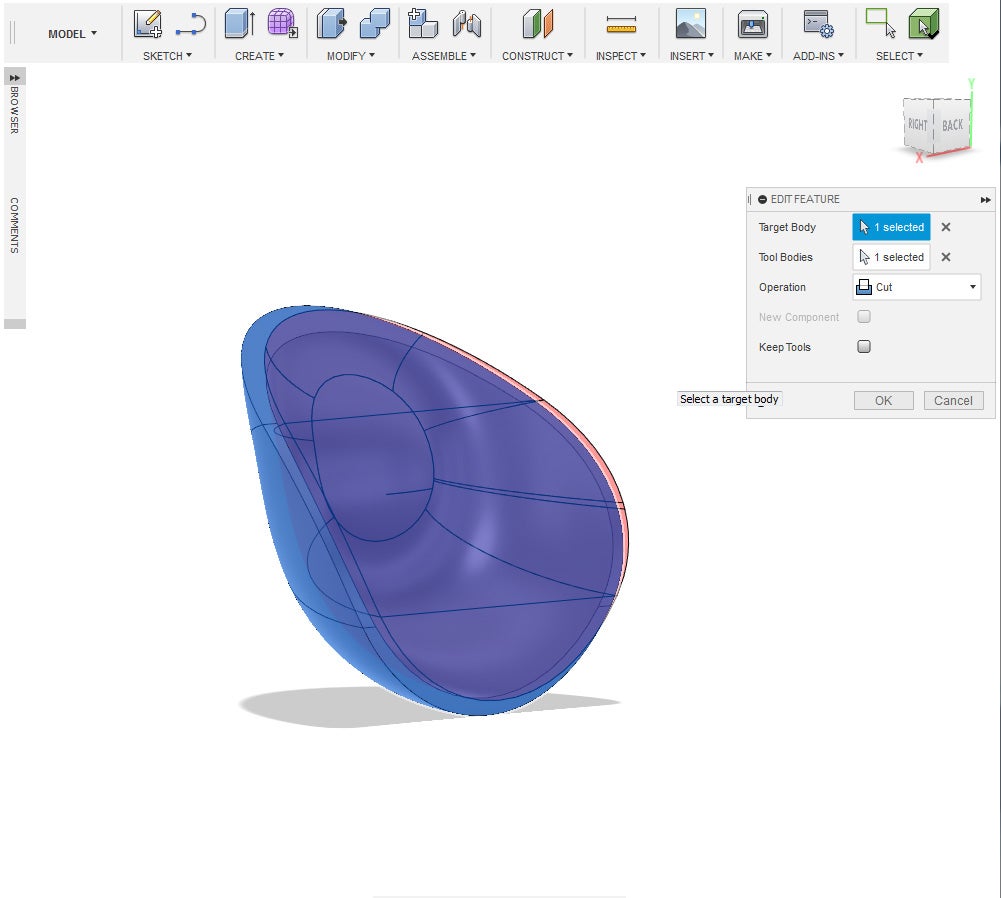Clear the Tool Bodies selection
1001x898 pixels.
946,257
